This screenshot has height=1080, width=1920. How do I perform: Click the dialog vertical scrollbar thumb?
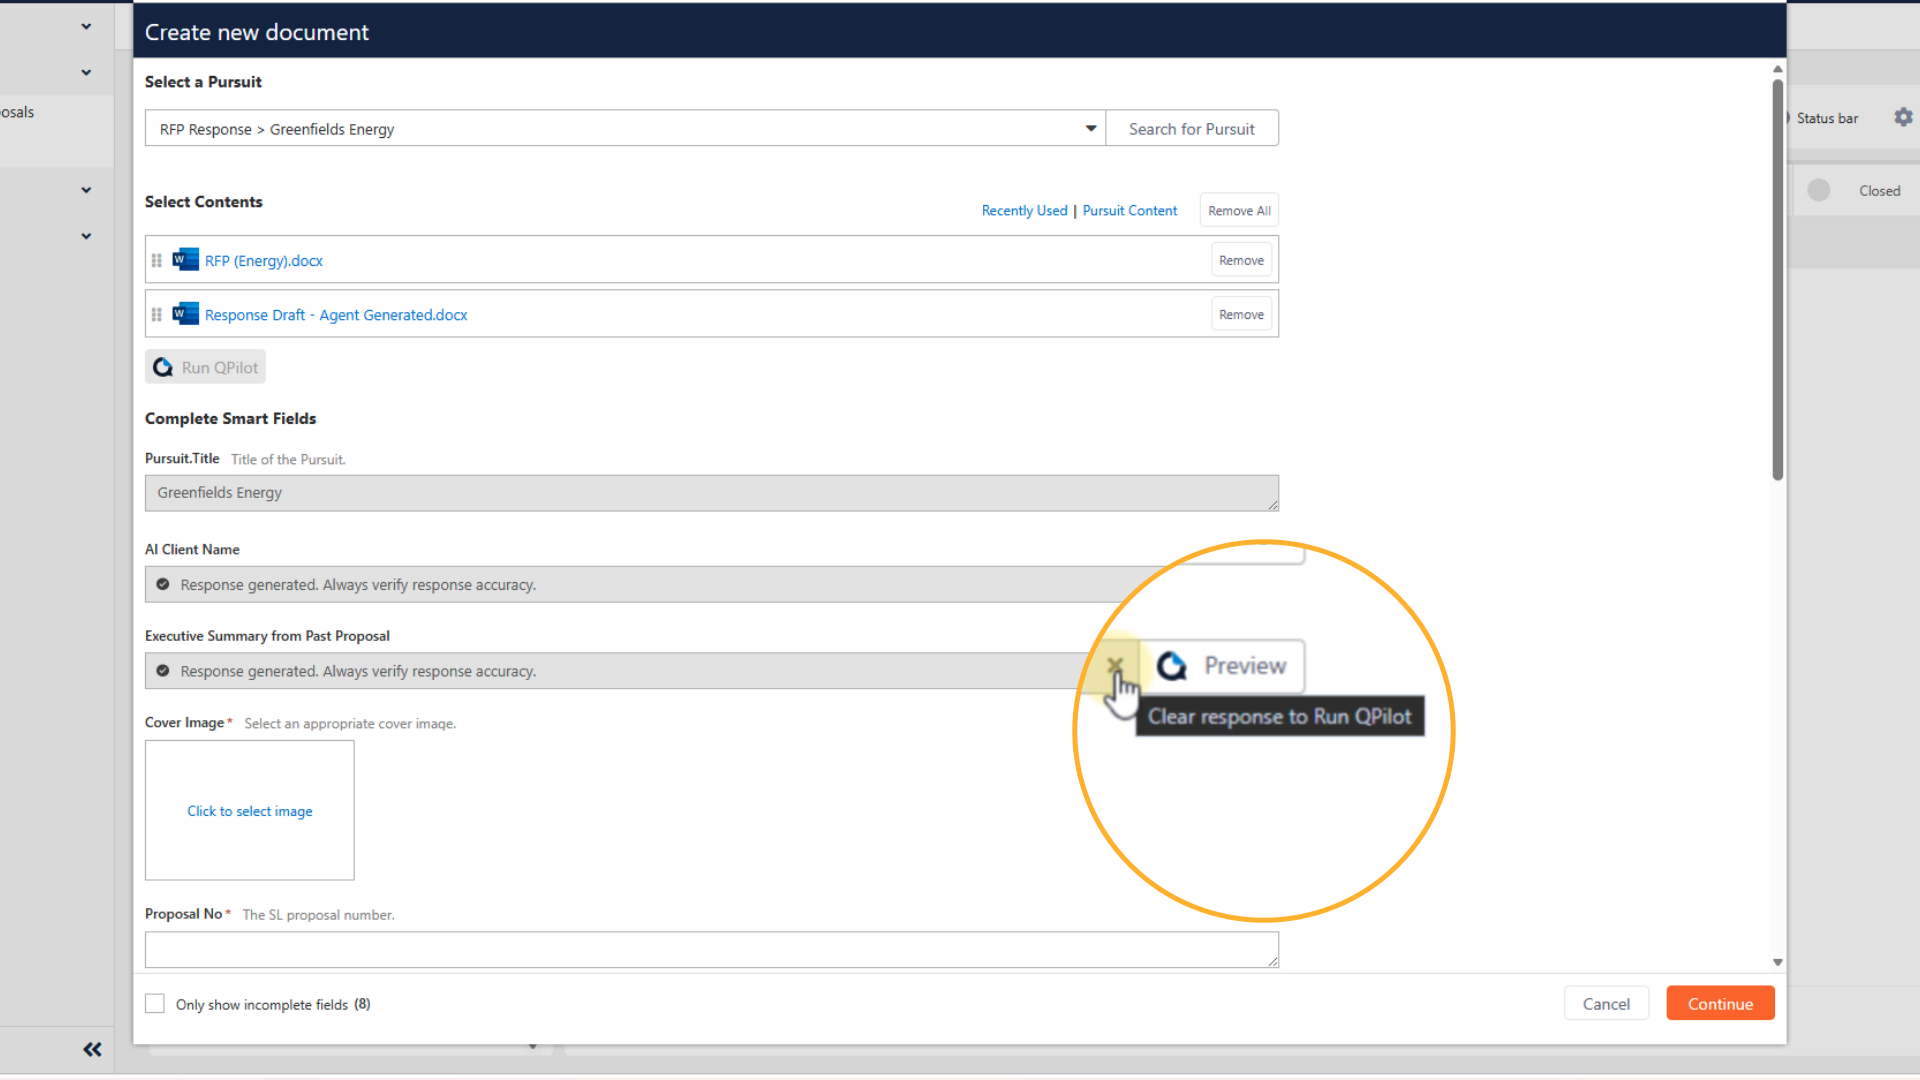(x=1777, y=280)
